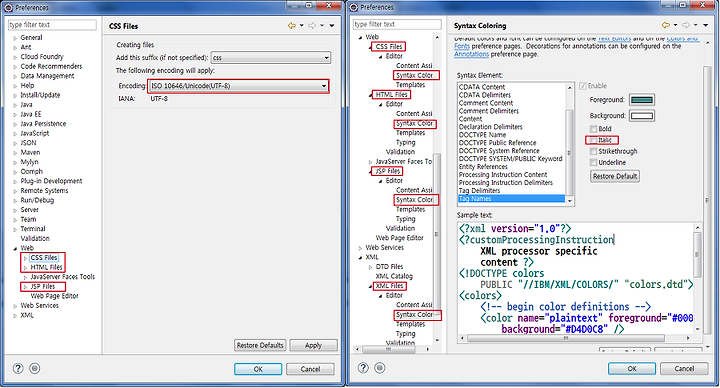
Task: Click help icon in right Preferences window
Action: 363,368
